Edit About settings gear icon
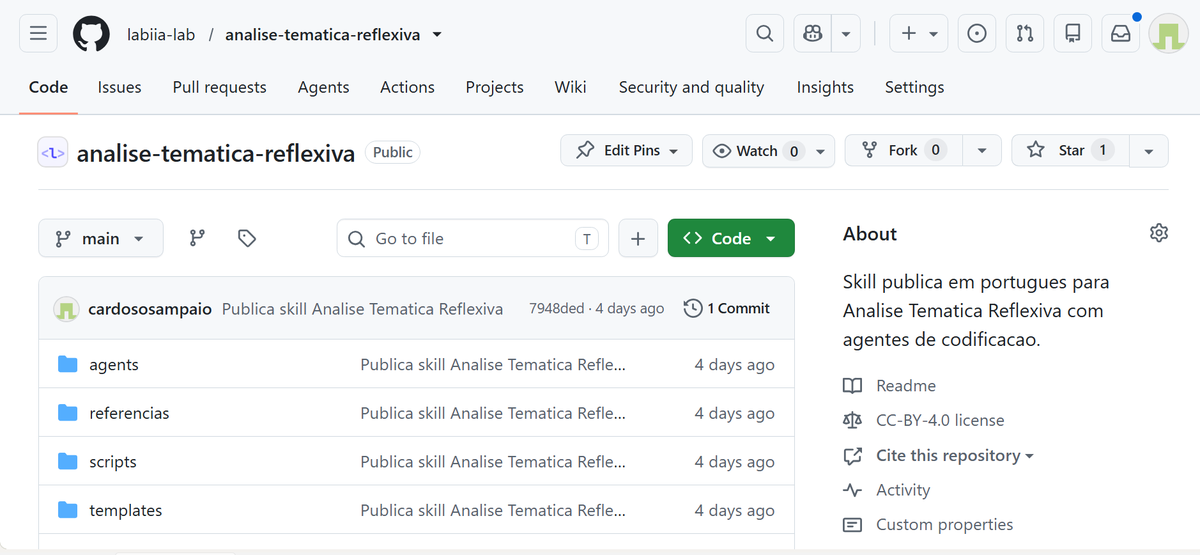The image size is (1200, 555). click(x=1159, y=233)
